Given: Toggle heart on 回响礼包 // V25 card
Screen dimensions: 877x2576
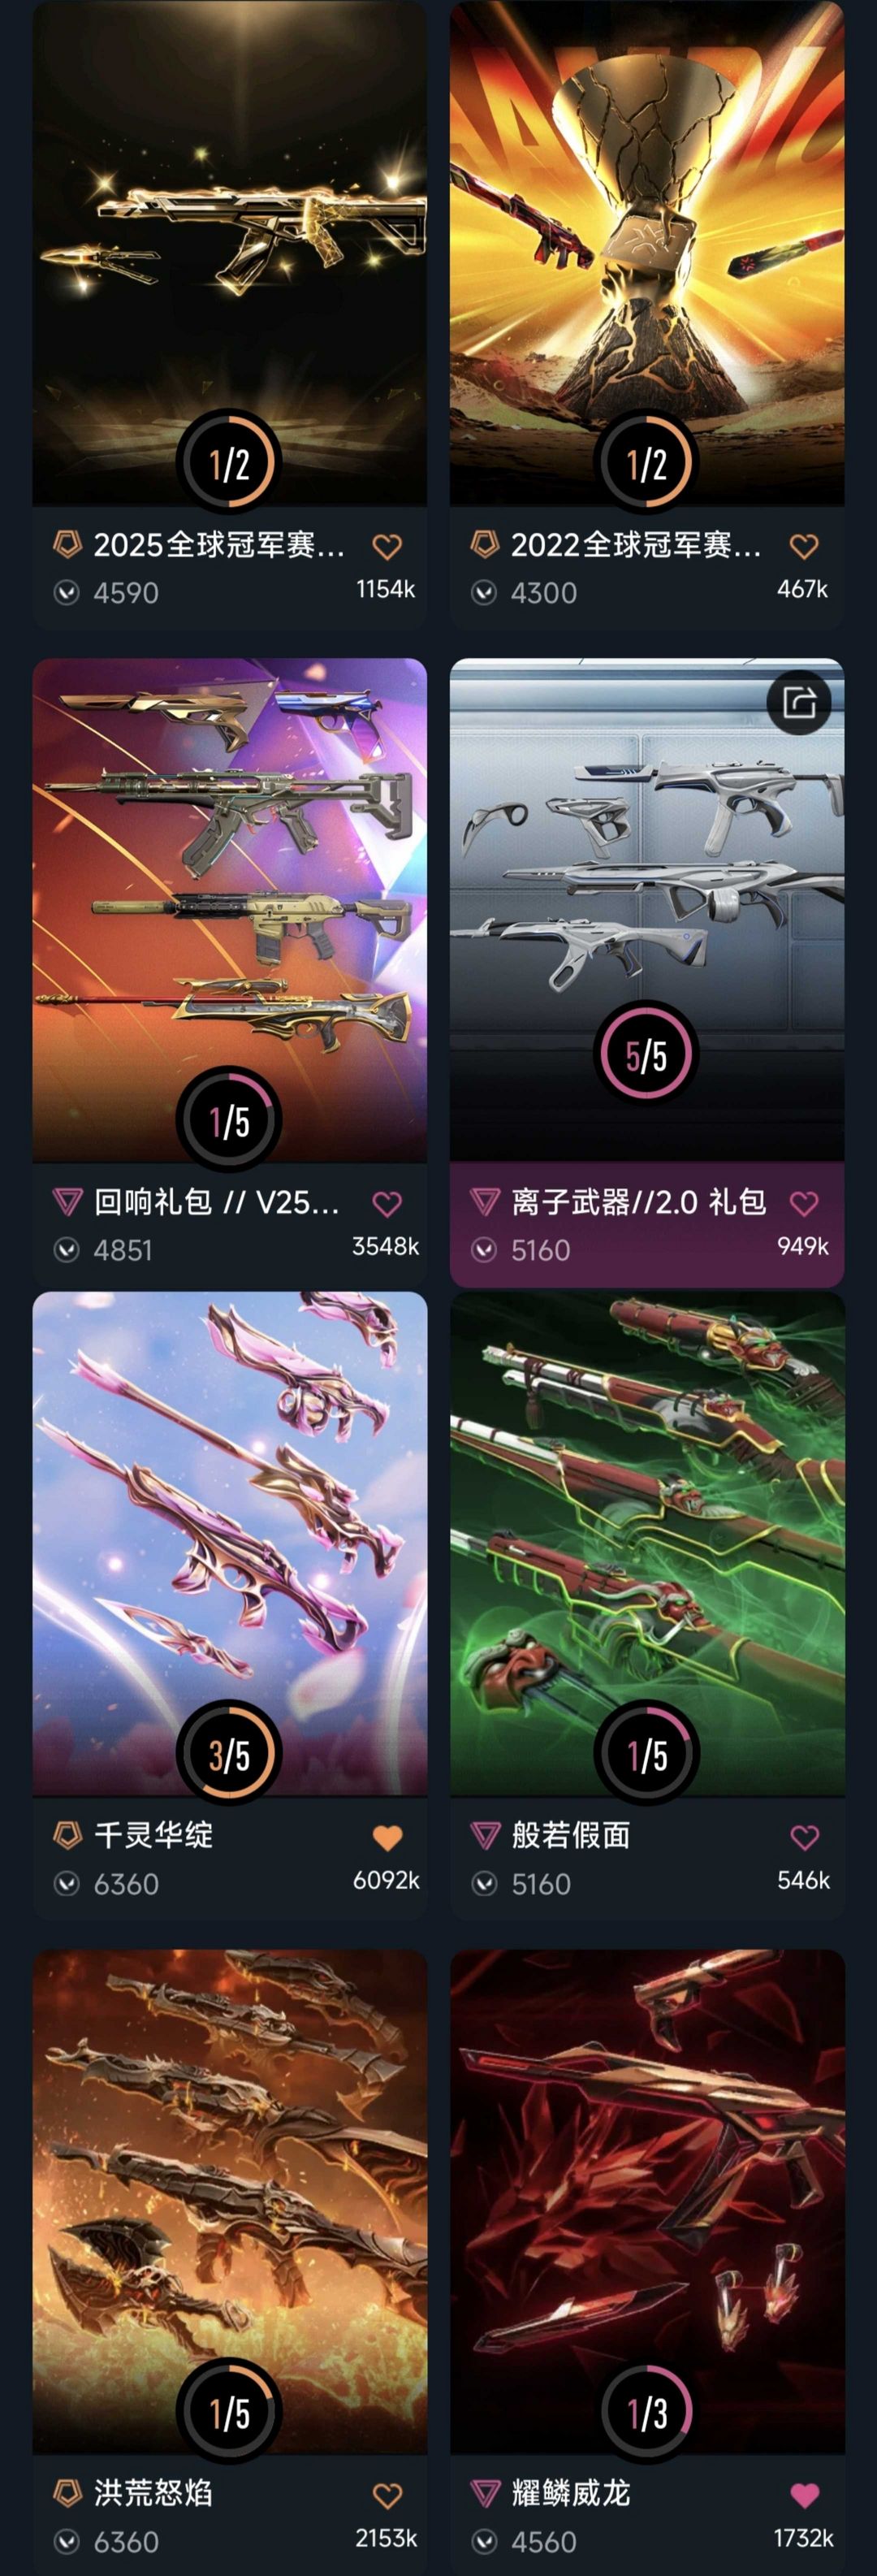Looking at the screenshot, I should click(x=387, y=1203).
